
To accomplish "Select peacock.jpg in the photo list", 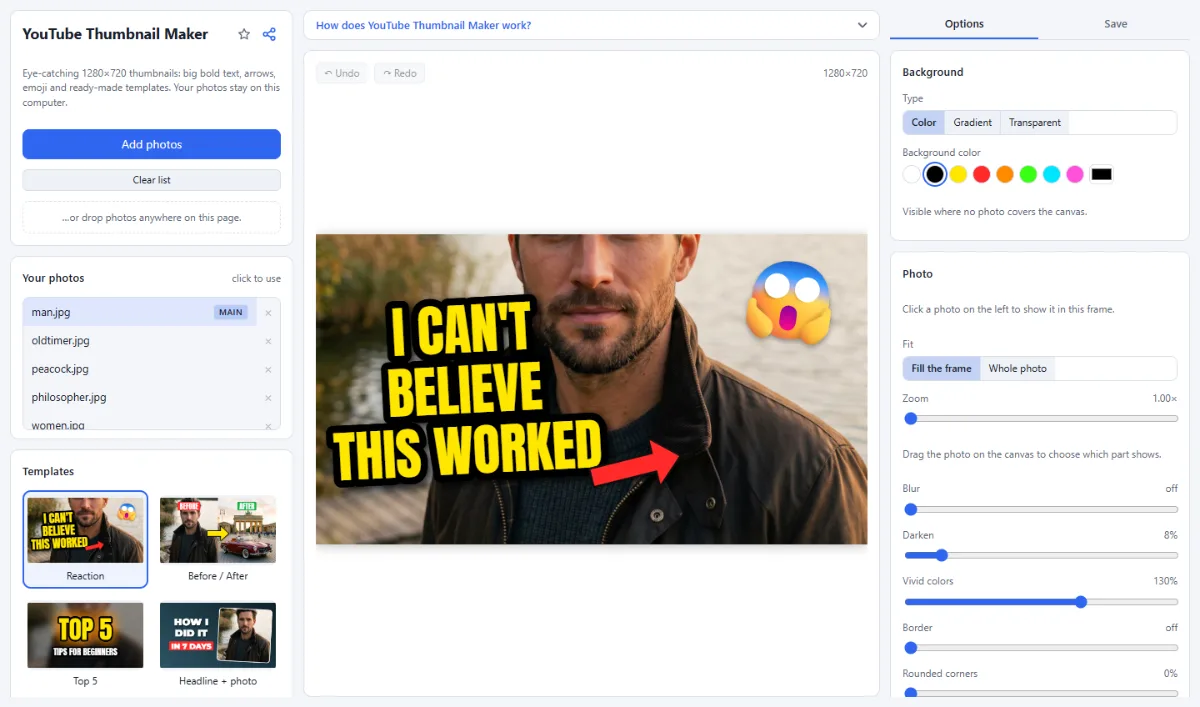I will click(140, 369).
